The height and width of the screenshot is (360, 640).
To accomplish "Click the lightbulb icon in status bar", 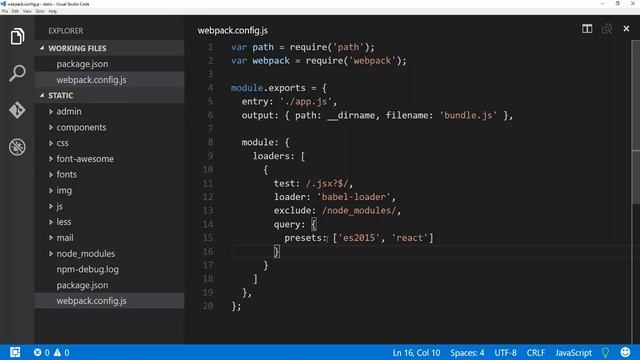I will (x=605, y=352).
